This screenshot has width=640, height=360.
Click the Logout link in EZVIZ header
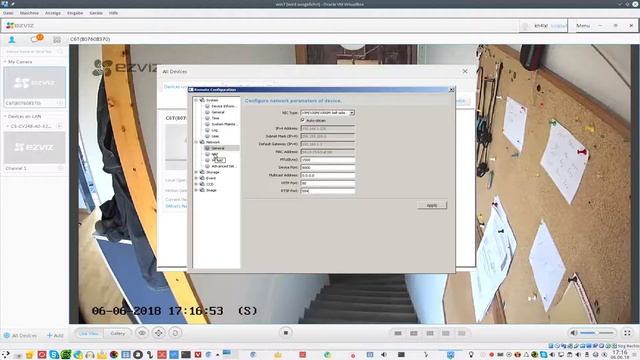(558, 26)
